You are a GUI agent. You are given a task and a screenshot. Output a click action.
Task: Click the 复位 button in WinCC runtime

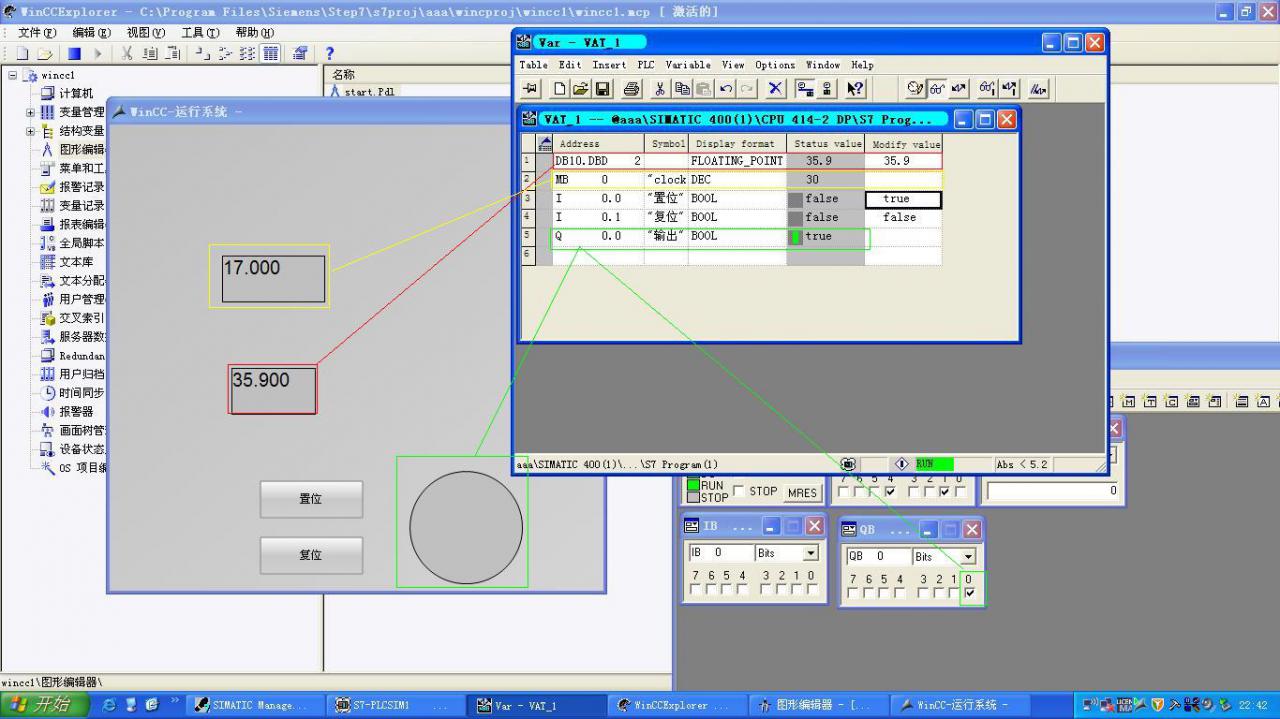click(x=311, y=555)
